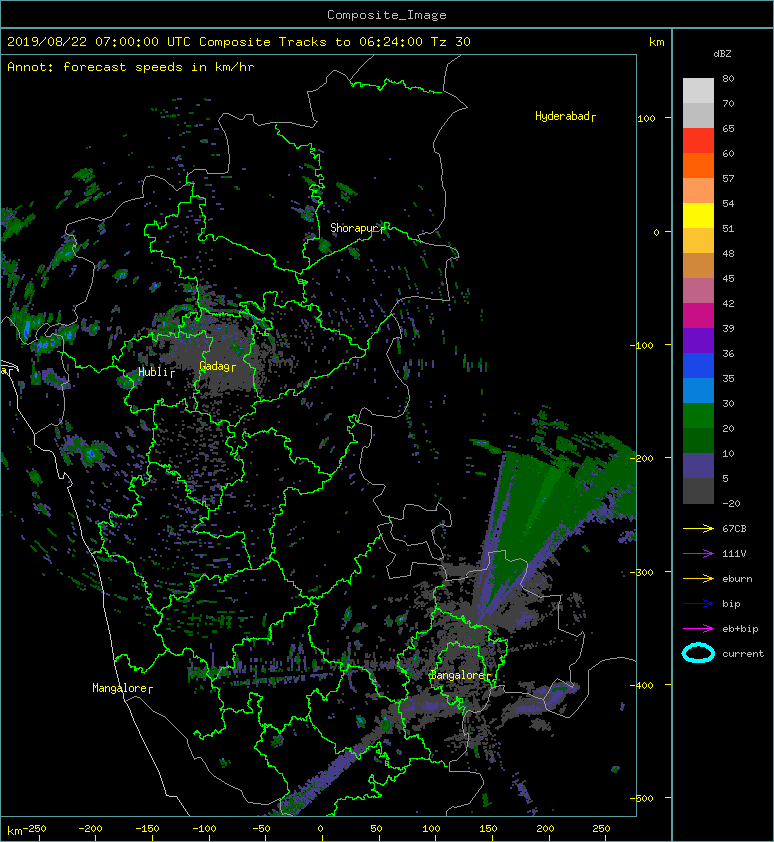The height and width of the screenshot is (842, 774).
Task: Click the blue bip legend arrow
Action: (698, 604)
